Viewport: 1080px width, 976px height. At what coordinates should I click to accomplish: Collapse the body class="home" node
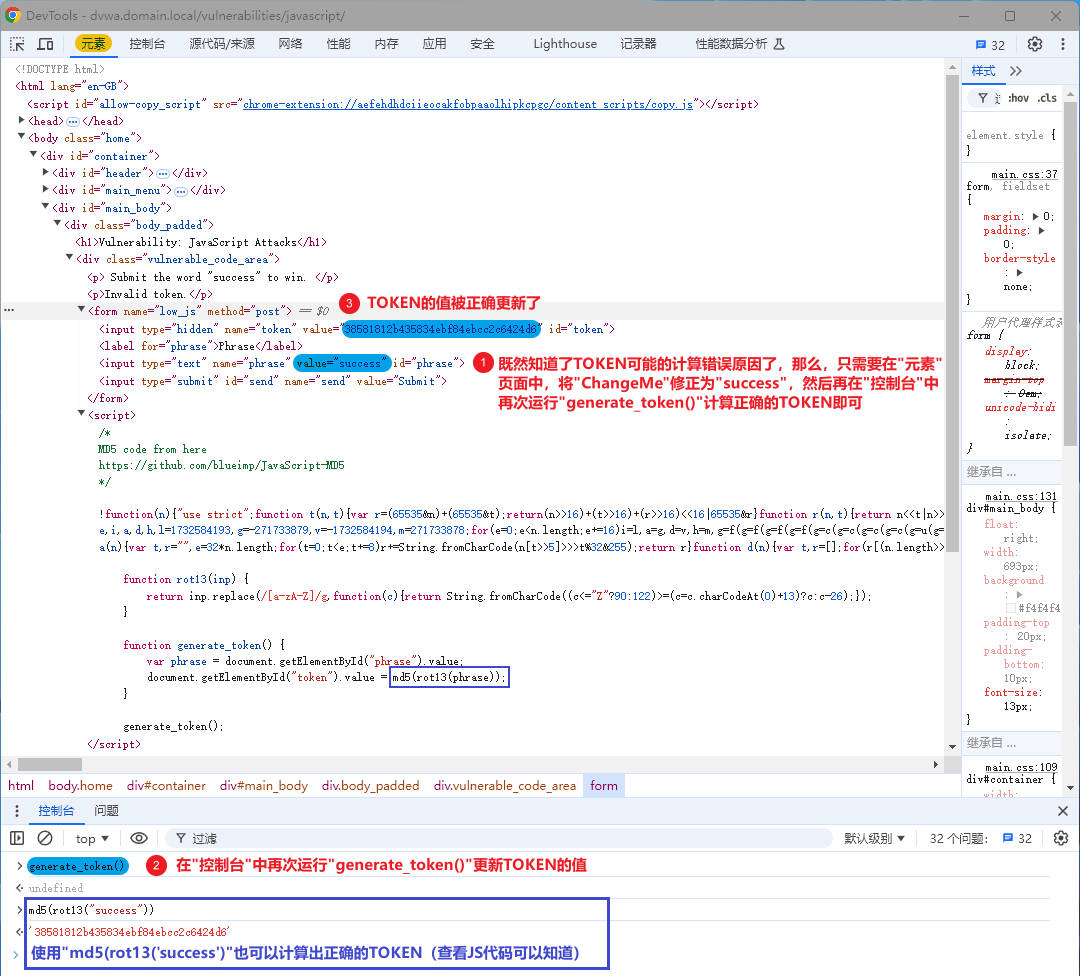tap(21, 137)
